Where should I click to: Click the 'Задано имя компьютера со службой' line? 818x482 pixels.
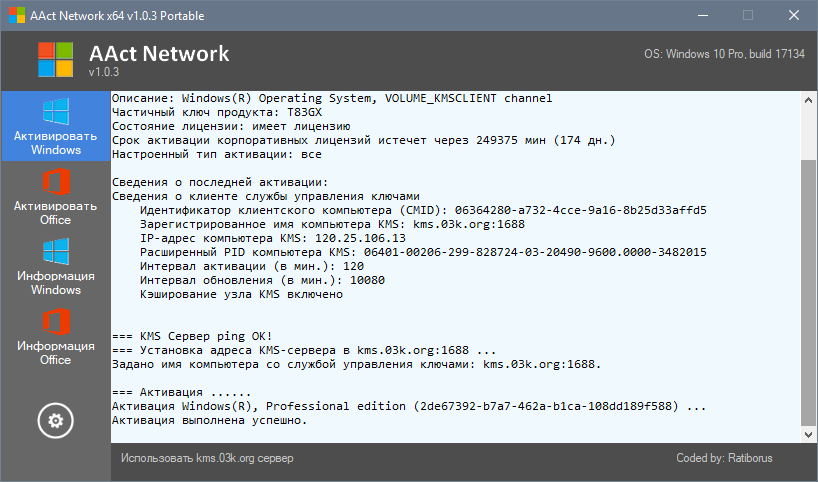pyautogui.click(x=356, y=365)
